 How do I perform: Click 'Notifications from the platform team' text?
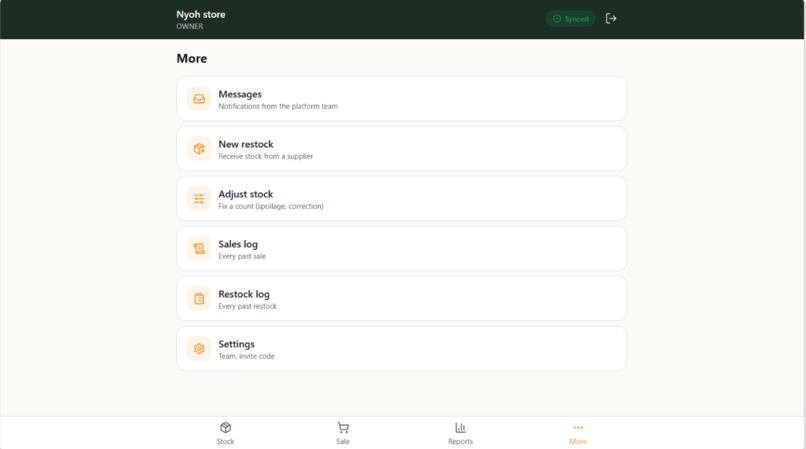(x=278, y=106)
